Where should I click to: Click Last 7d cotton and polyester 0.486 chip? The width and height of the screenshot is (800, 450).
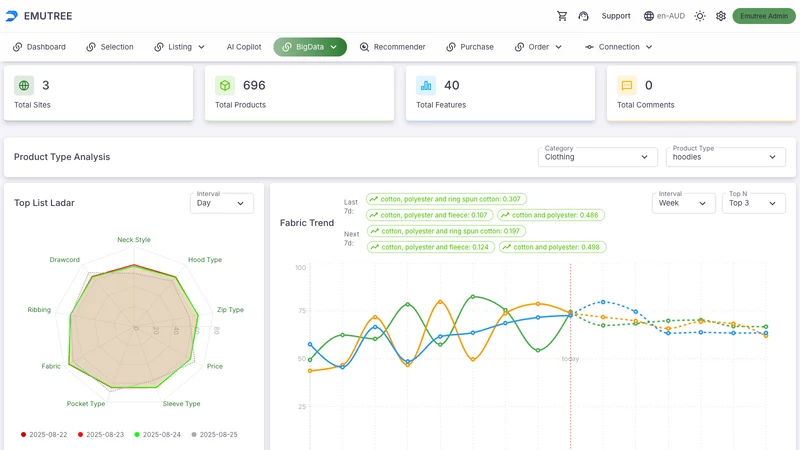(x=551, y=215)
